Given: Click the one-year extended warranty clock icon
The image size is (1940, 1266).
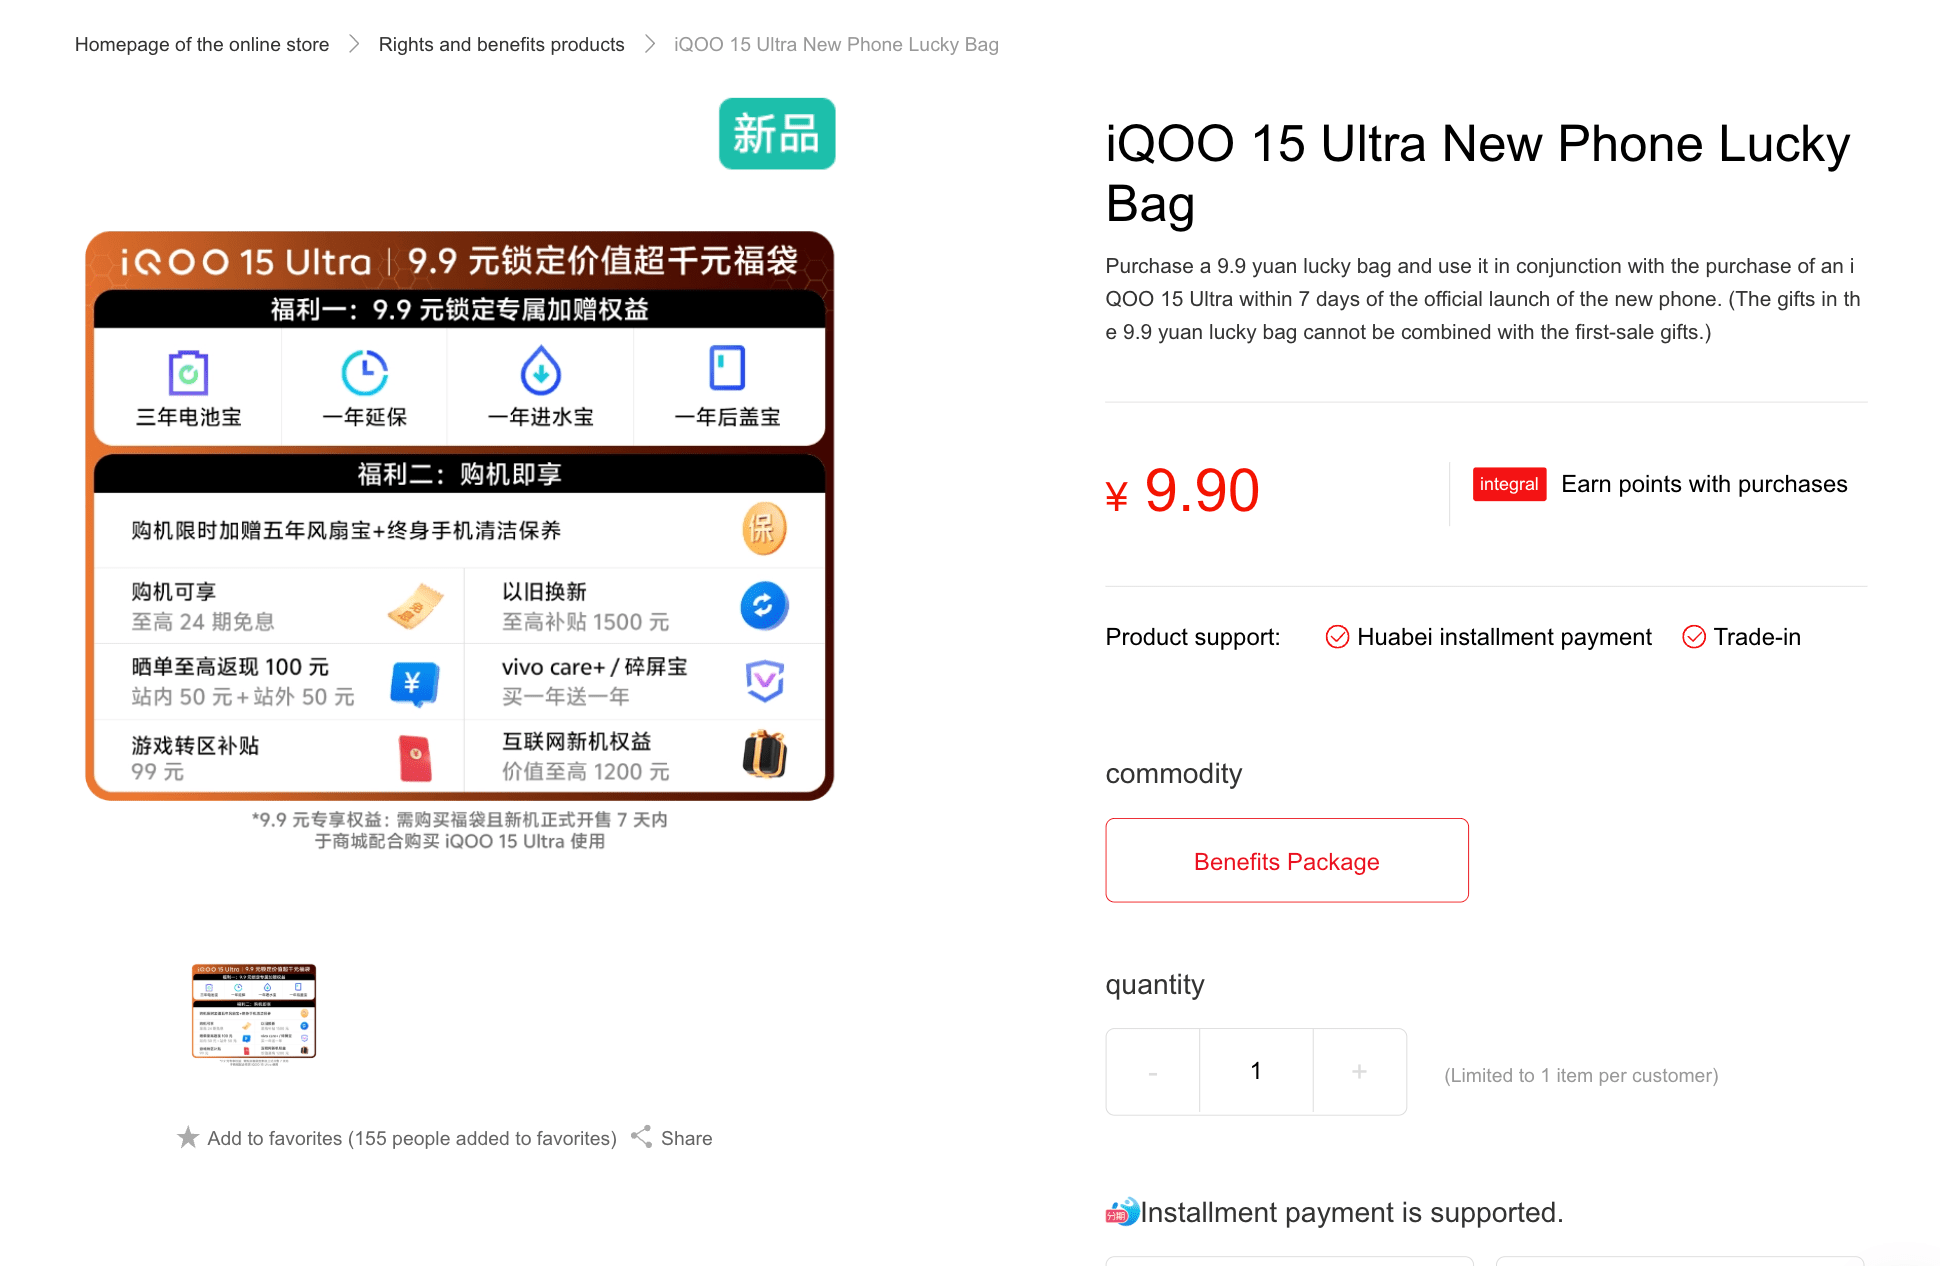Looking at the screenshot, I should click(x=364, y=373).
